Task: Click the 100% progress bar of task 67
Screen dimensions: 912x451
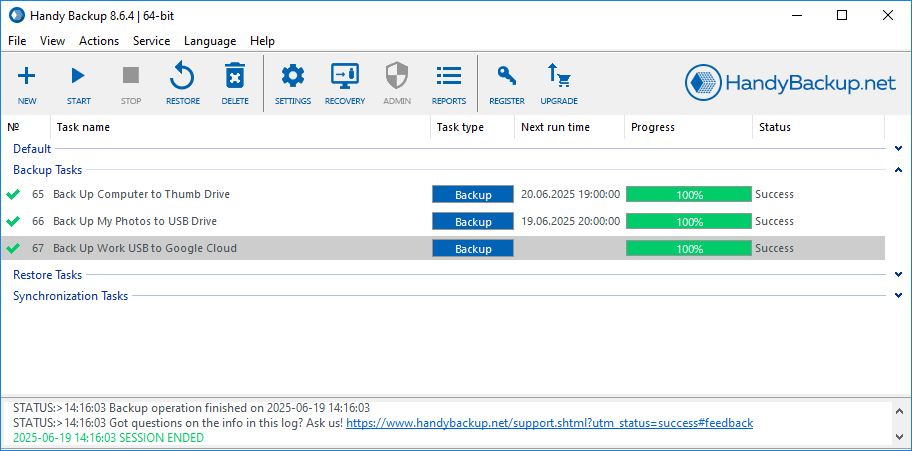Action: [x=689, y=248]
